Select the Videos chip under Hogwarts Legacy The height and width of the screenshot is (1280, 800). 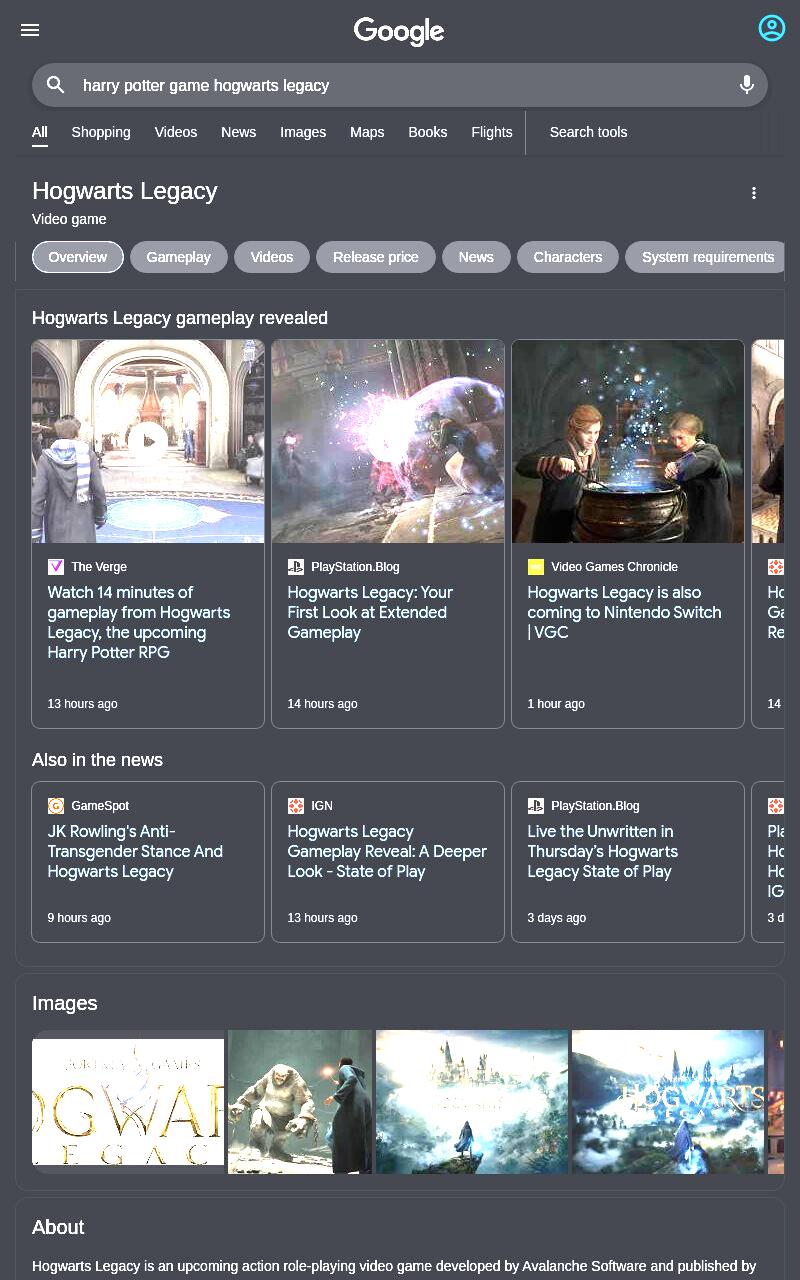coord(272,257)
